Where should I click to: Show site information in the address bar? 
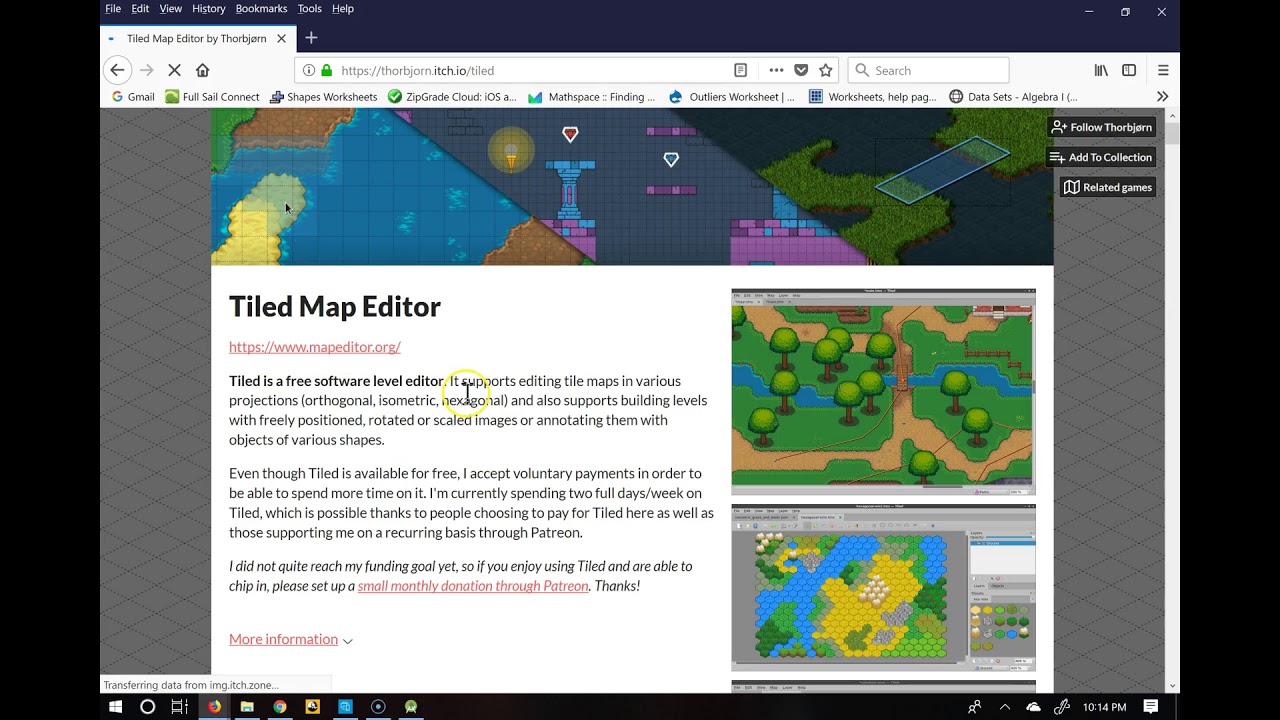tap(309, 70)
